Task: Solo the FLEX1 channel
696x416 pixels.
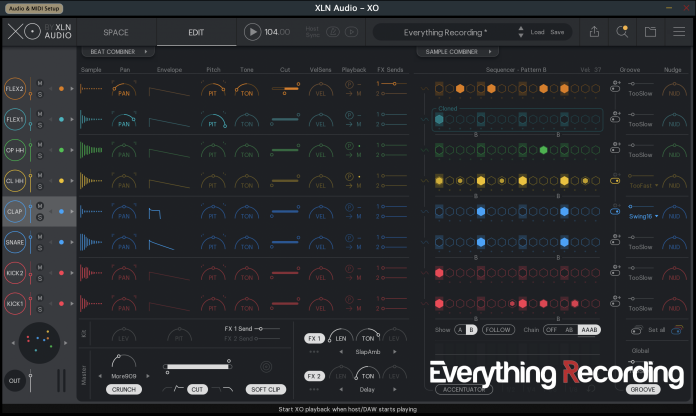Action: 40,125
